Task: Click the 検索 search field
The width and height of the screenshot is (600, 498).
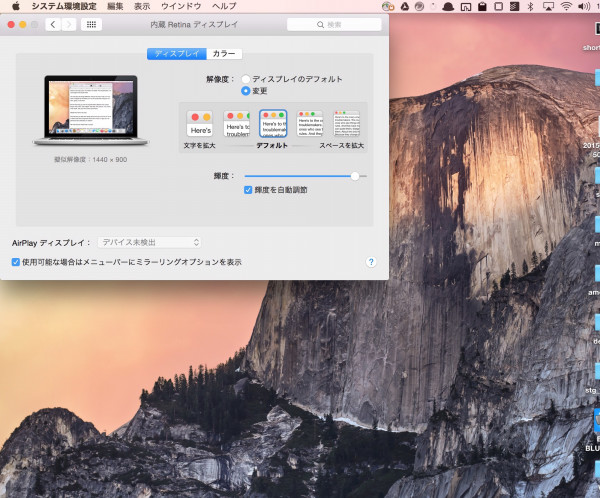Action: point(333,24)
